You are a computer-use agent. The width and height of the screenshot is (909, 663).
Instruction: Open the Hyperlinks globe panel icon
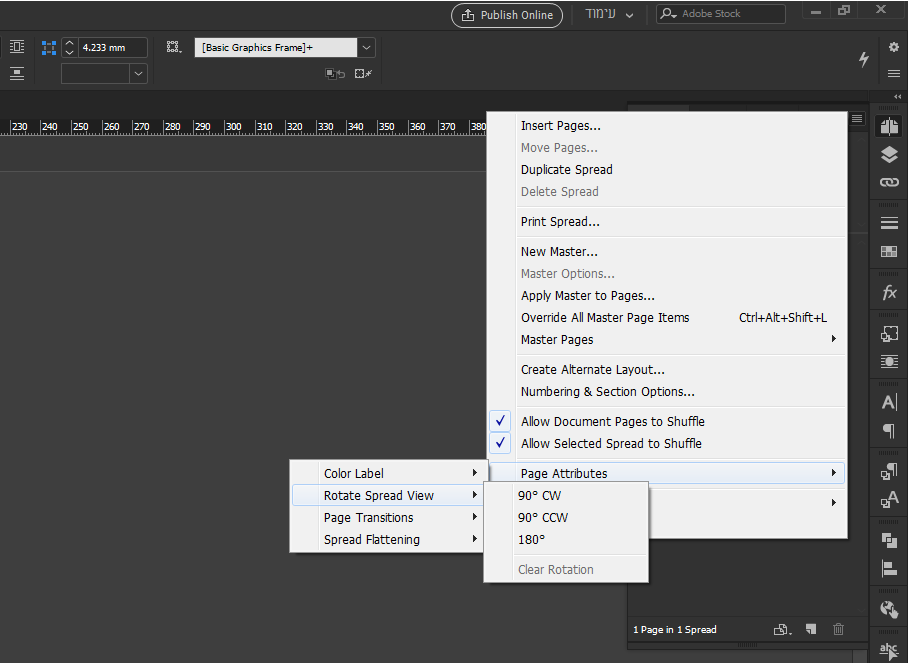click(889, 609)
